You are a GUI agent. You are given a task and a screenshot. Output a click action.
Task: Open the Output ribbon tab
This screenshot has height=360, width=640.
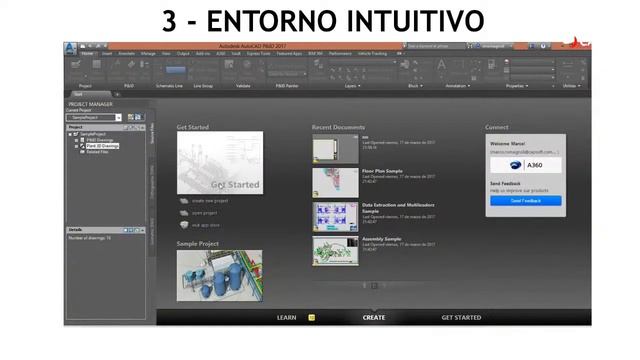[x=183, y=53]
